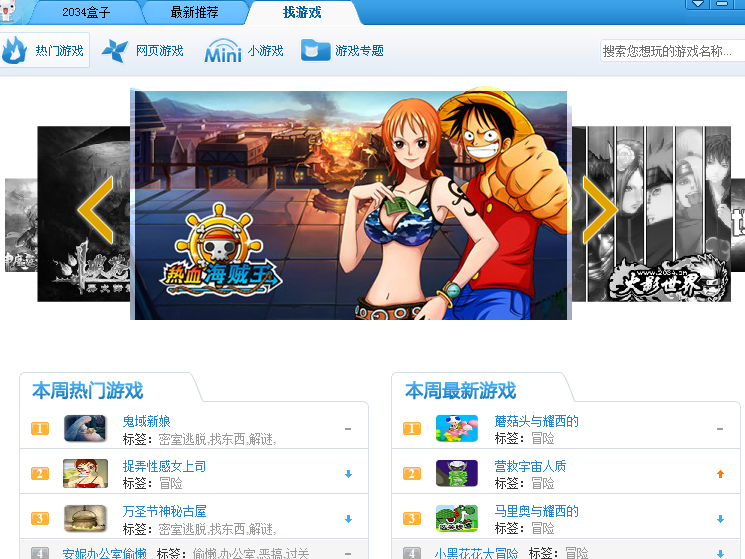This screenshot has height=559, width=745.
Task: Click 标签 冒险 text under 捉弄性感女上司
Action: 153,483
